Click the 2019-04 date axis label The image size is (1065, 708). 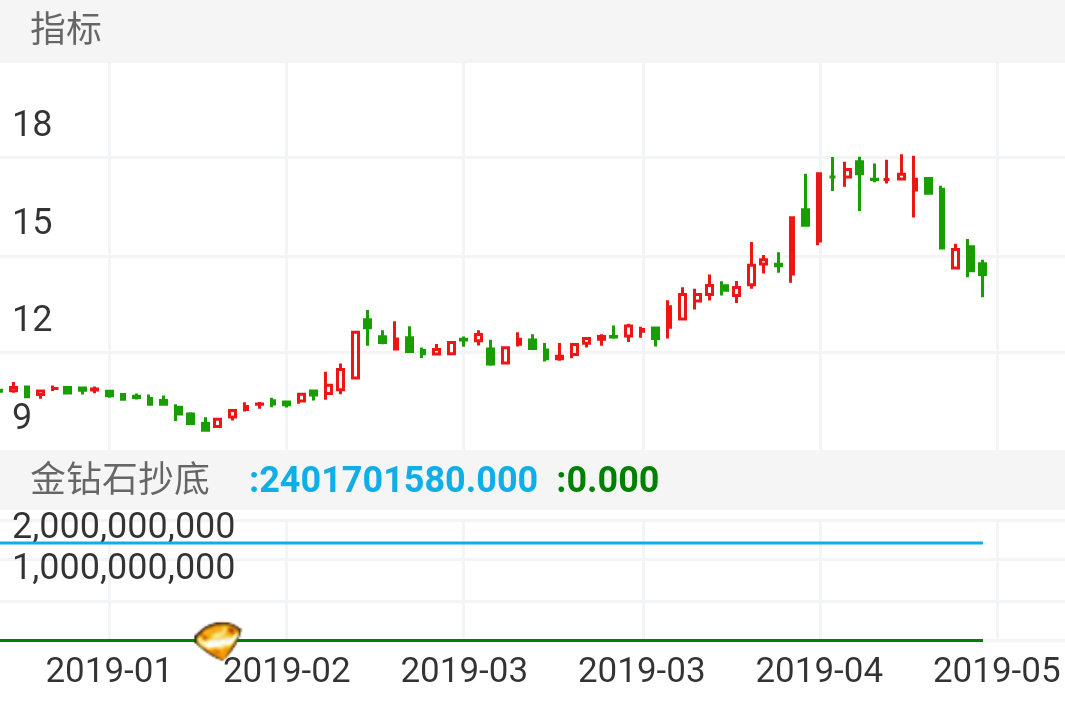click(820, 670)
